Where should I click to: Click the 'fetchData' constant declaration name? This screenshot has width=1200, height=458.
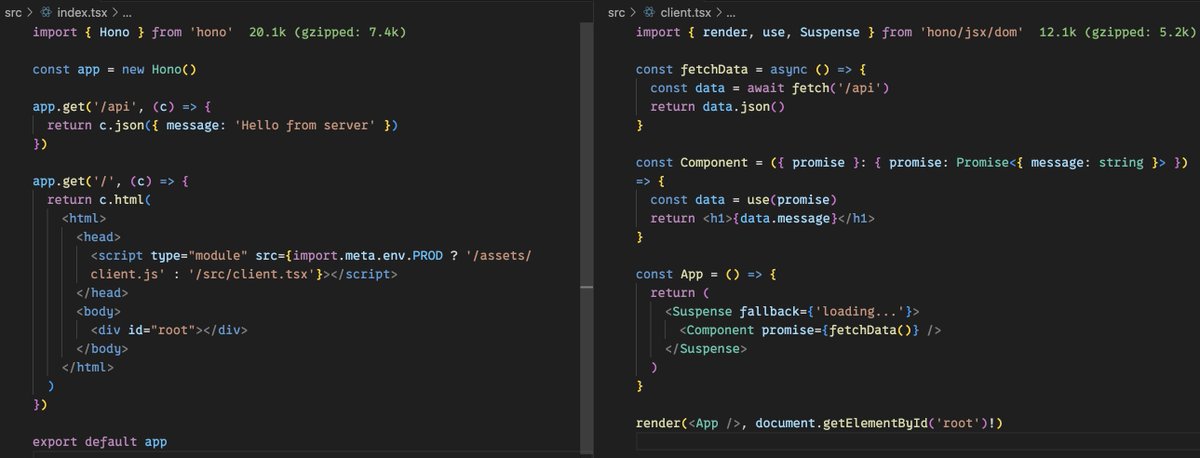(714, 69)
